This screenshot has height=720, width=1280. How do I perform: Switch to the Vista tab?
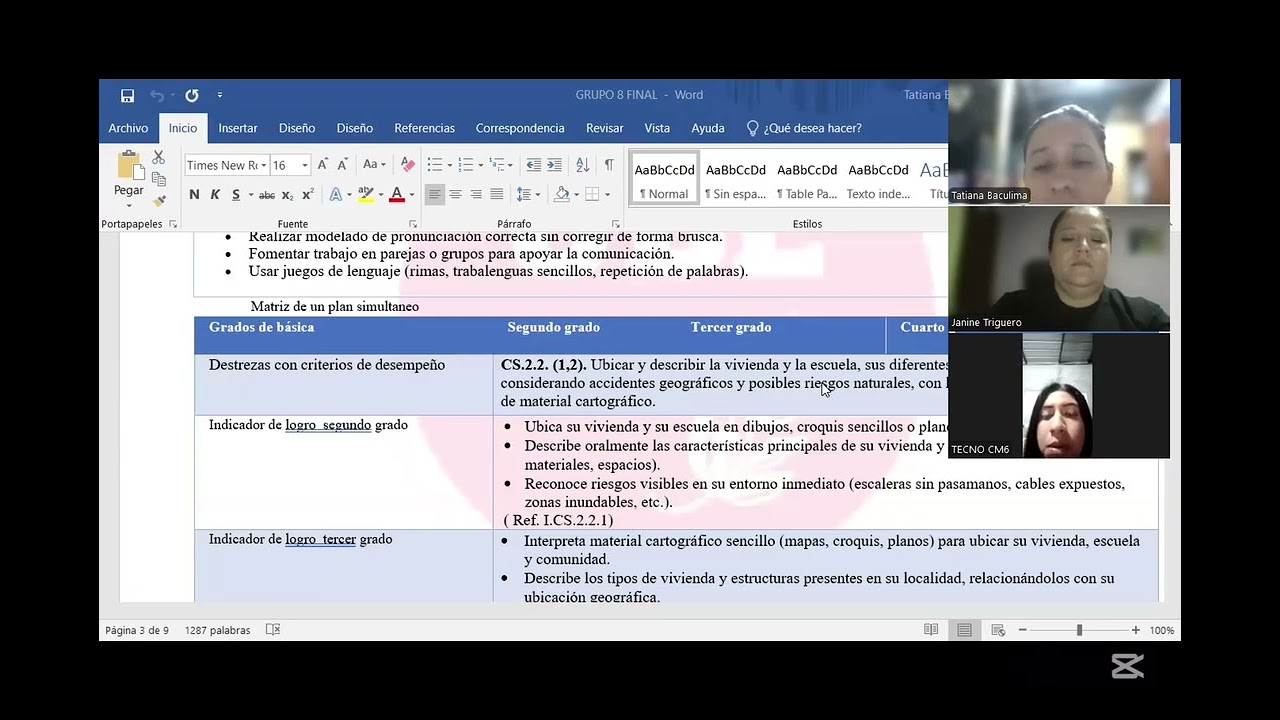pyautogui.click(x=657, y=128)
